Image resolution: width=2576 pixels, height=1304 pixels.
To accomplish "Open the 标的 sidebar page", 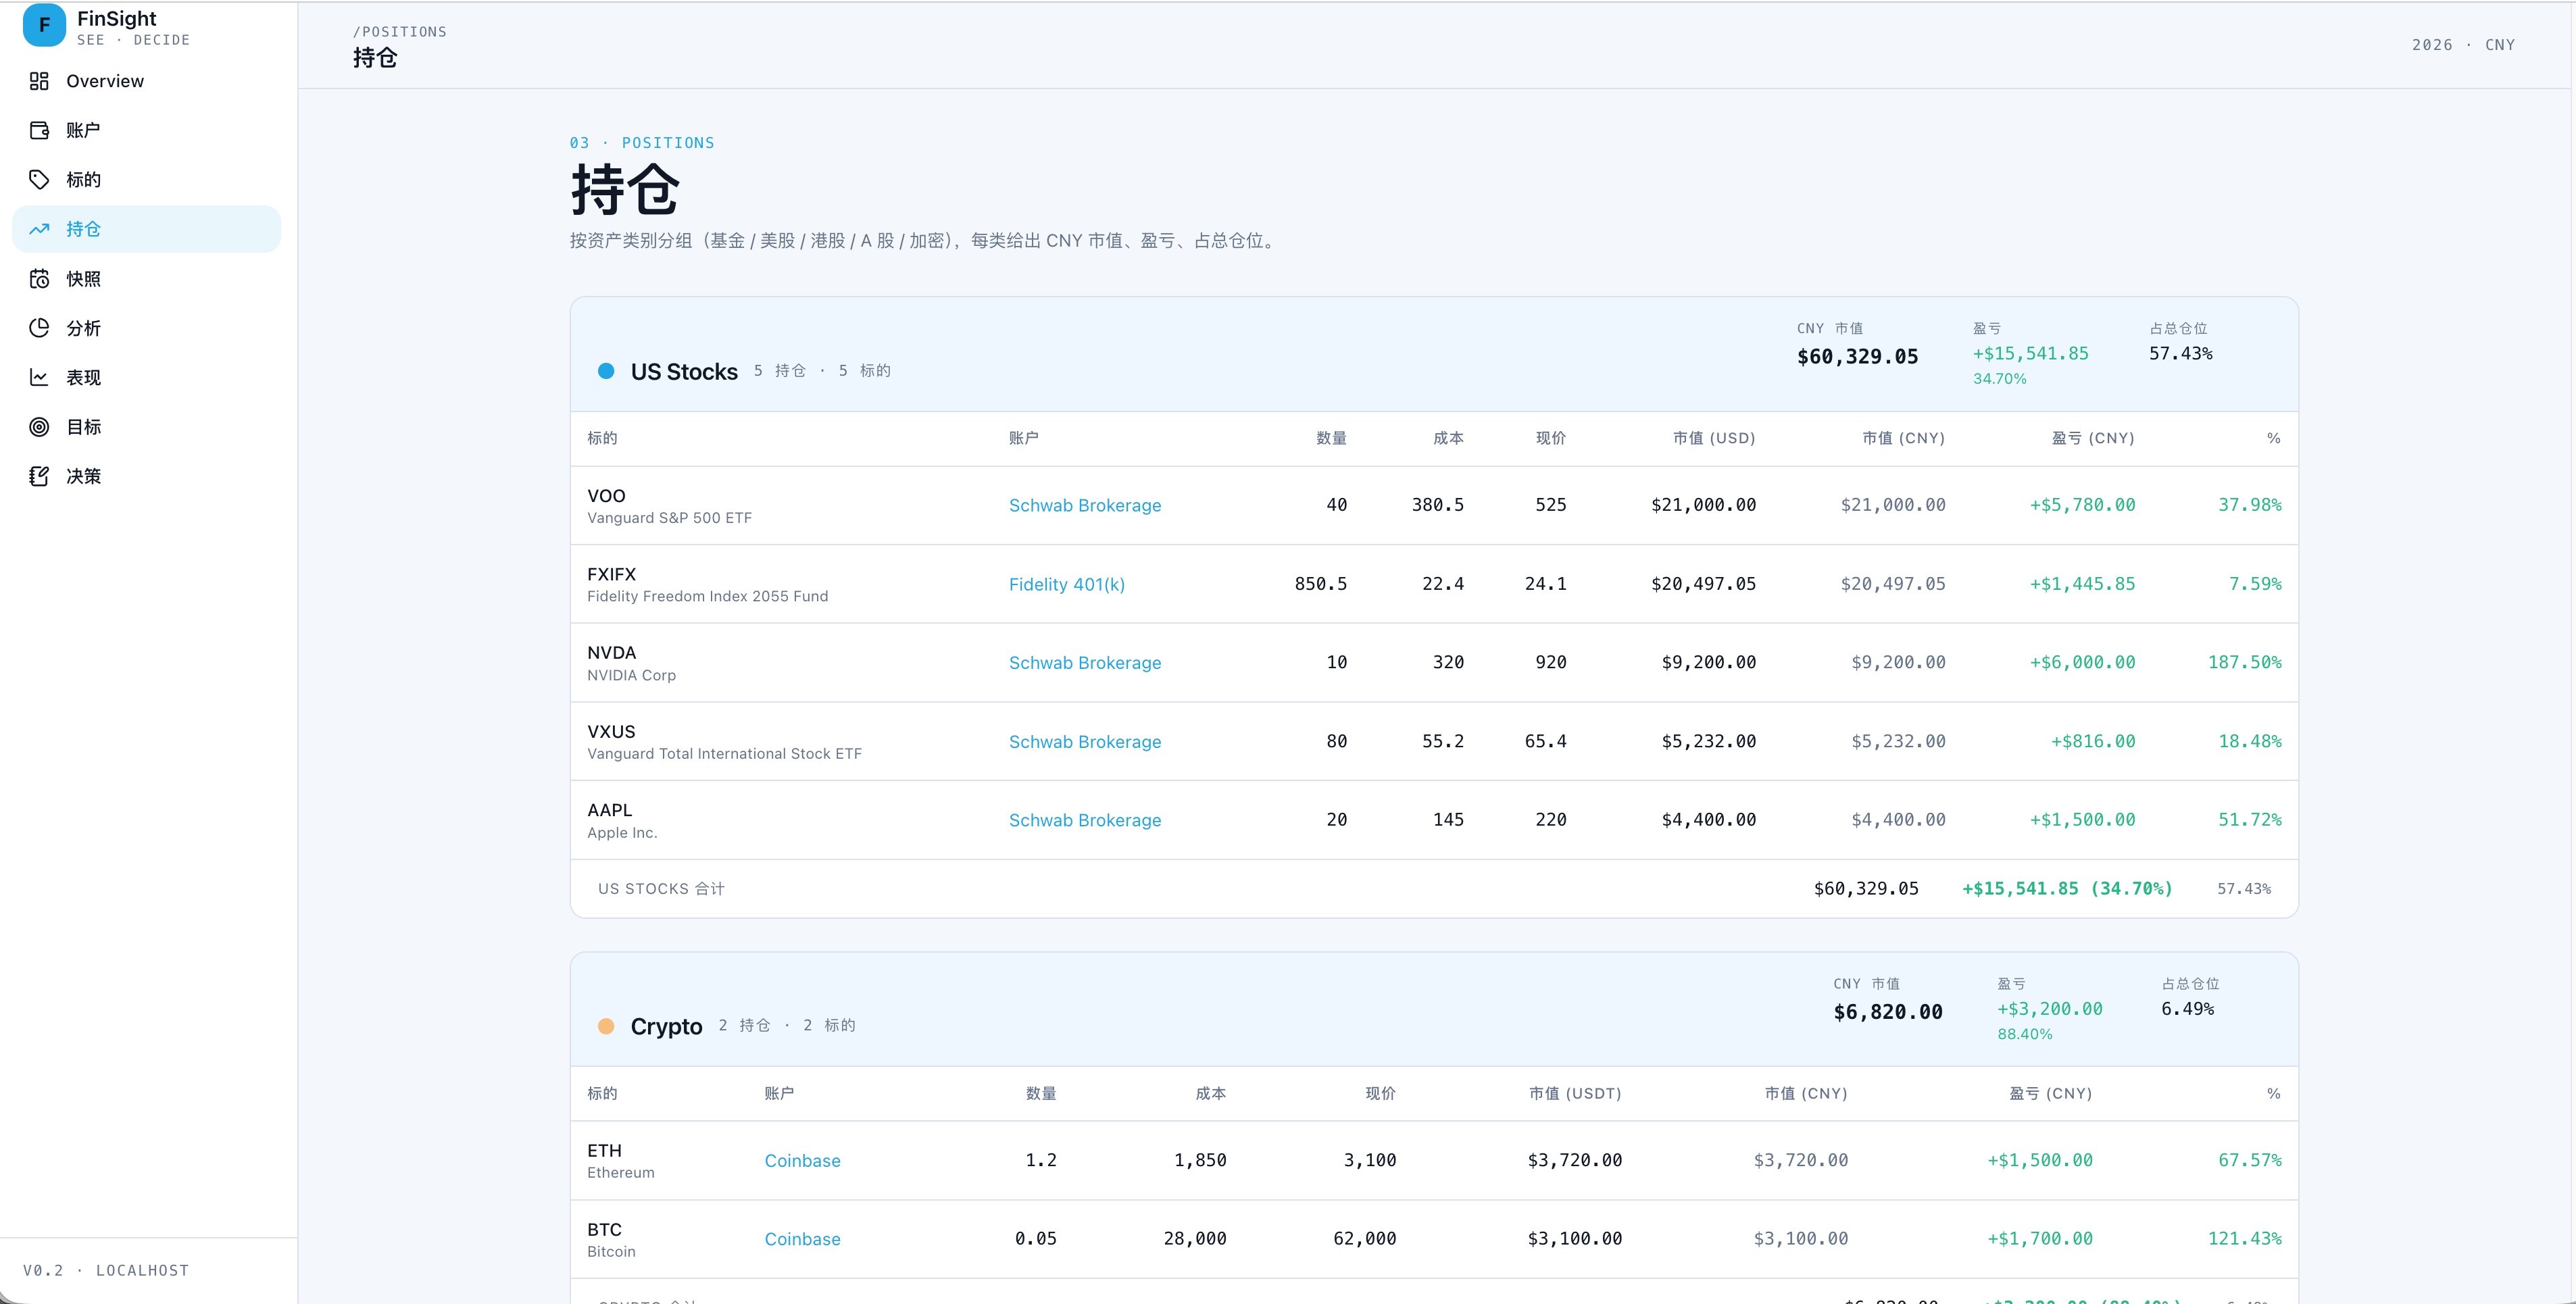I will pyautogui.click(x=147, y=180).
